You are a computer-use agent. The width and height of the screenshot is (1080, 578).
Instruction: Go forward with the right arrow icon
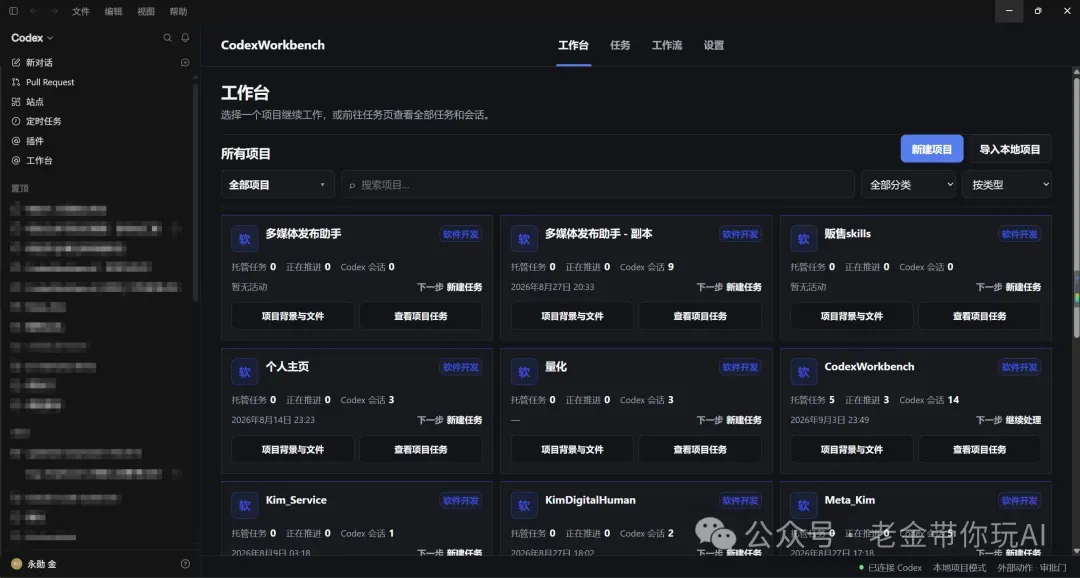pos(54,11)
